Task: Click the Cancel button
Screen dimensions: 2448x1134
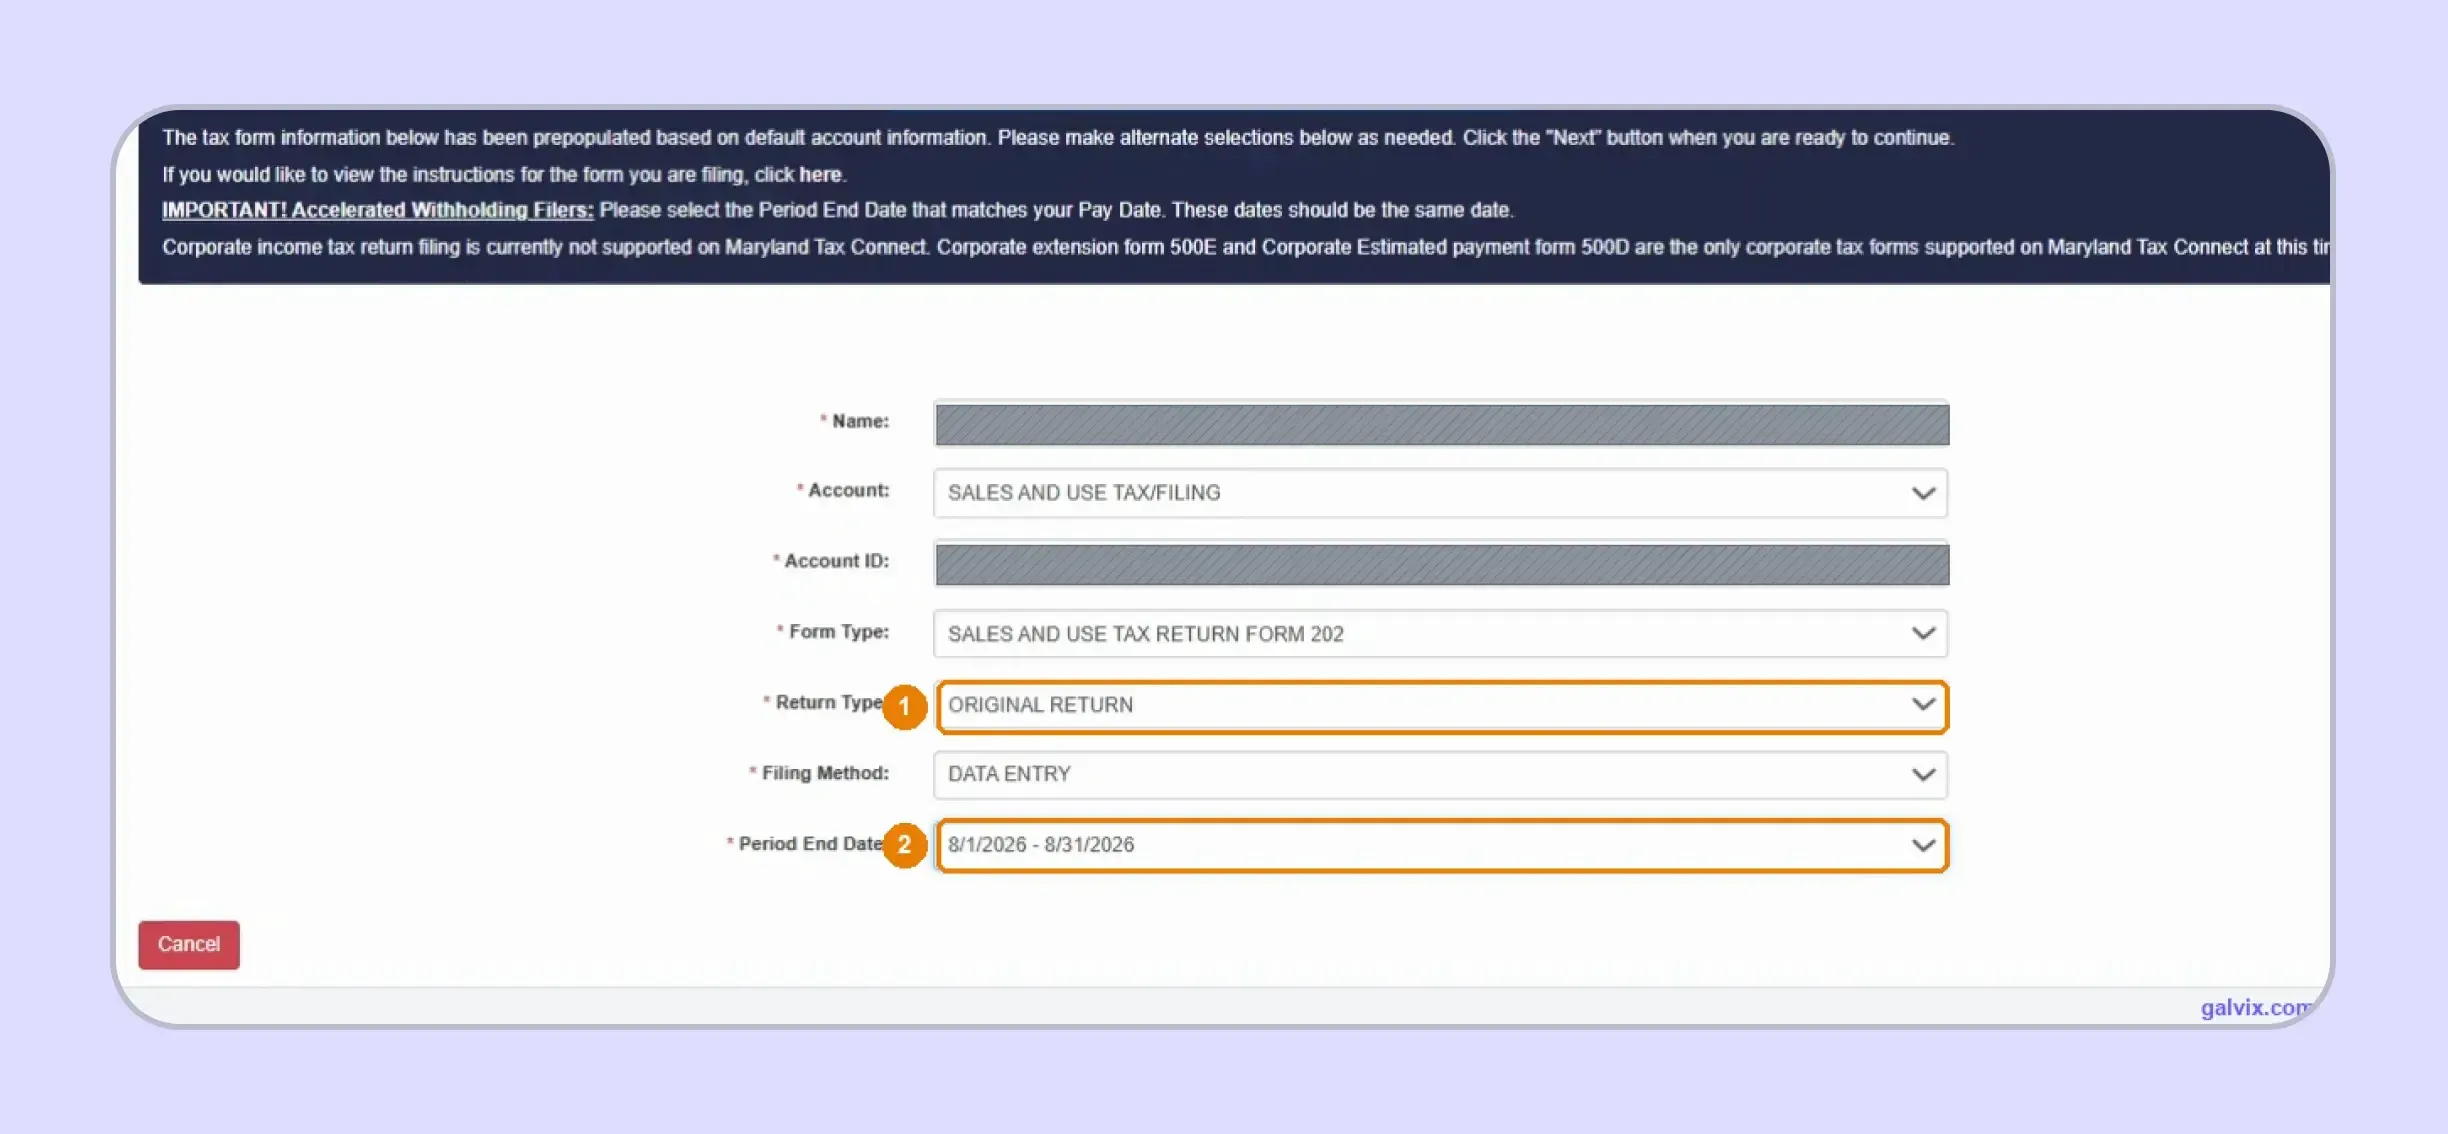Action: pyautogui.click(x=189, y=945)
